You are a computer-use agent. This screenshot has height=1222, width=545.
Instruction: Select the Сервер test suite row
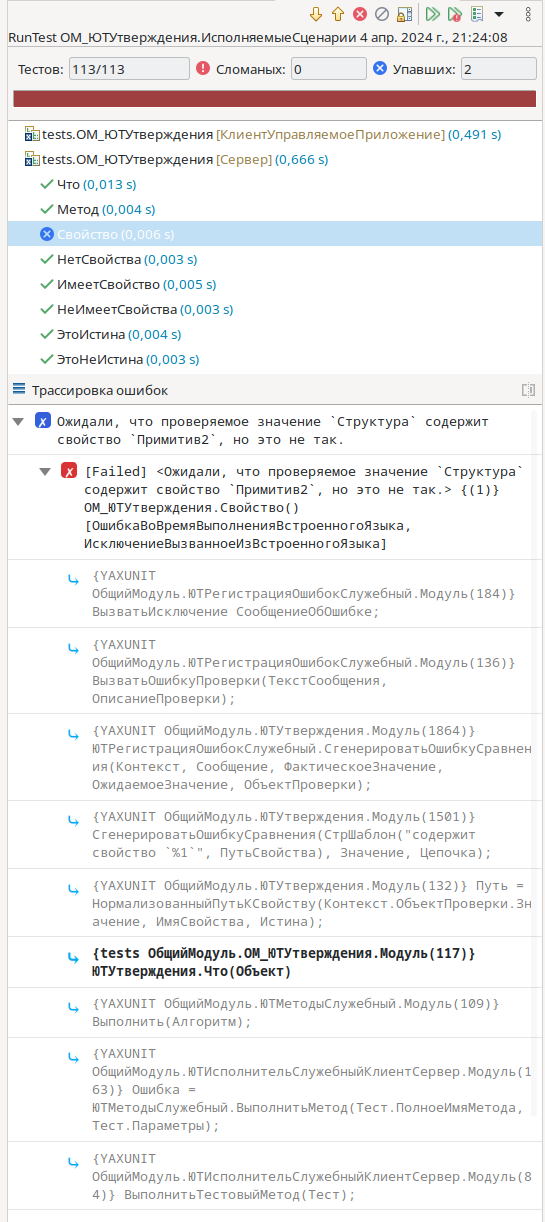pyautogui.click(x=272, y=159)
